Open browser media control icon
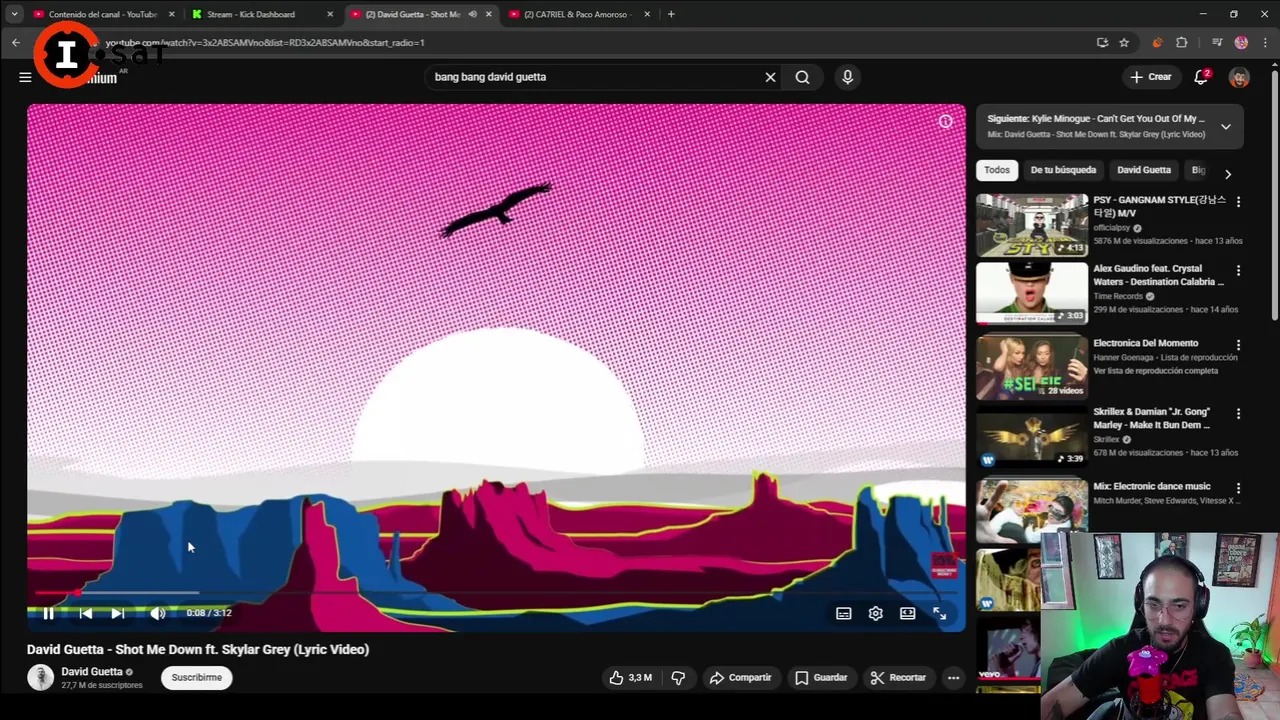1280x720 pixels. (x=1217, y=42)
